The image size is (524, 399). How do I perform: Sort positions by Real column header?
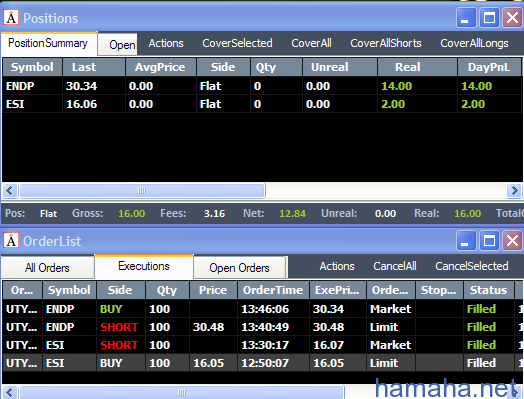(x=417, y=67)
